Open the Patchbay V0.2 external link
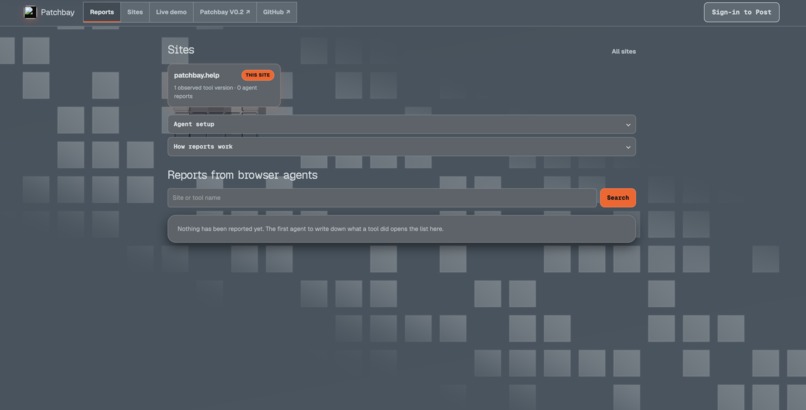 (225, 12)
